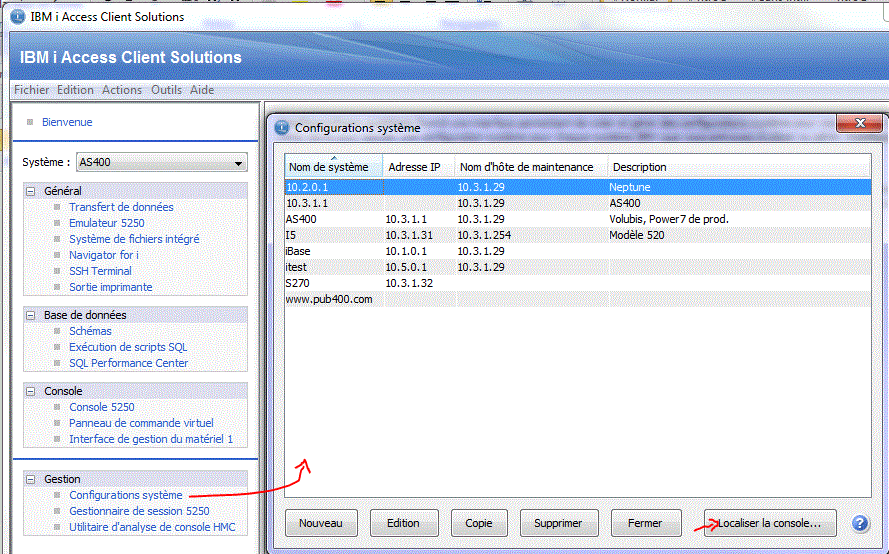The width and height of the screenshot is (889, 554).
Task: Open Configurations système link
Action: click(x=126, y=495)
